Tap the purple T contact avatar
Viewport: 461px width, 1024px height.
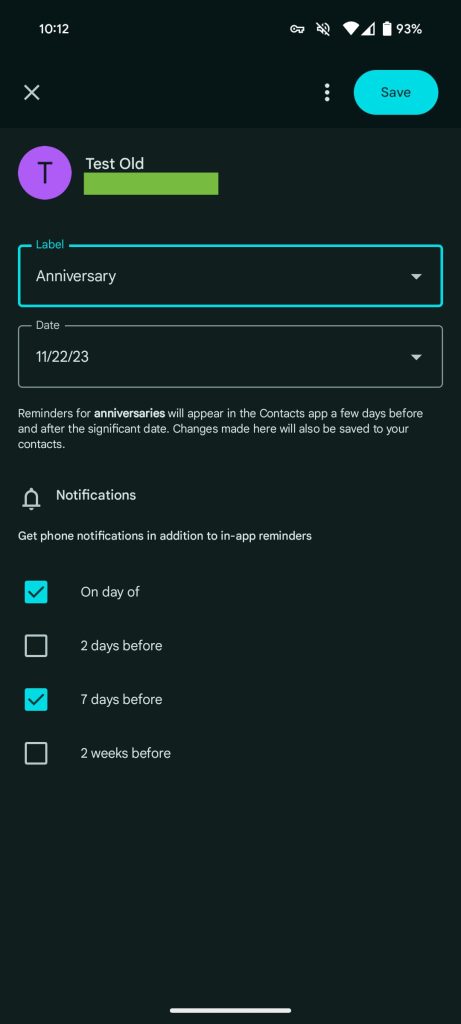(x=44, y=172)
